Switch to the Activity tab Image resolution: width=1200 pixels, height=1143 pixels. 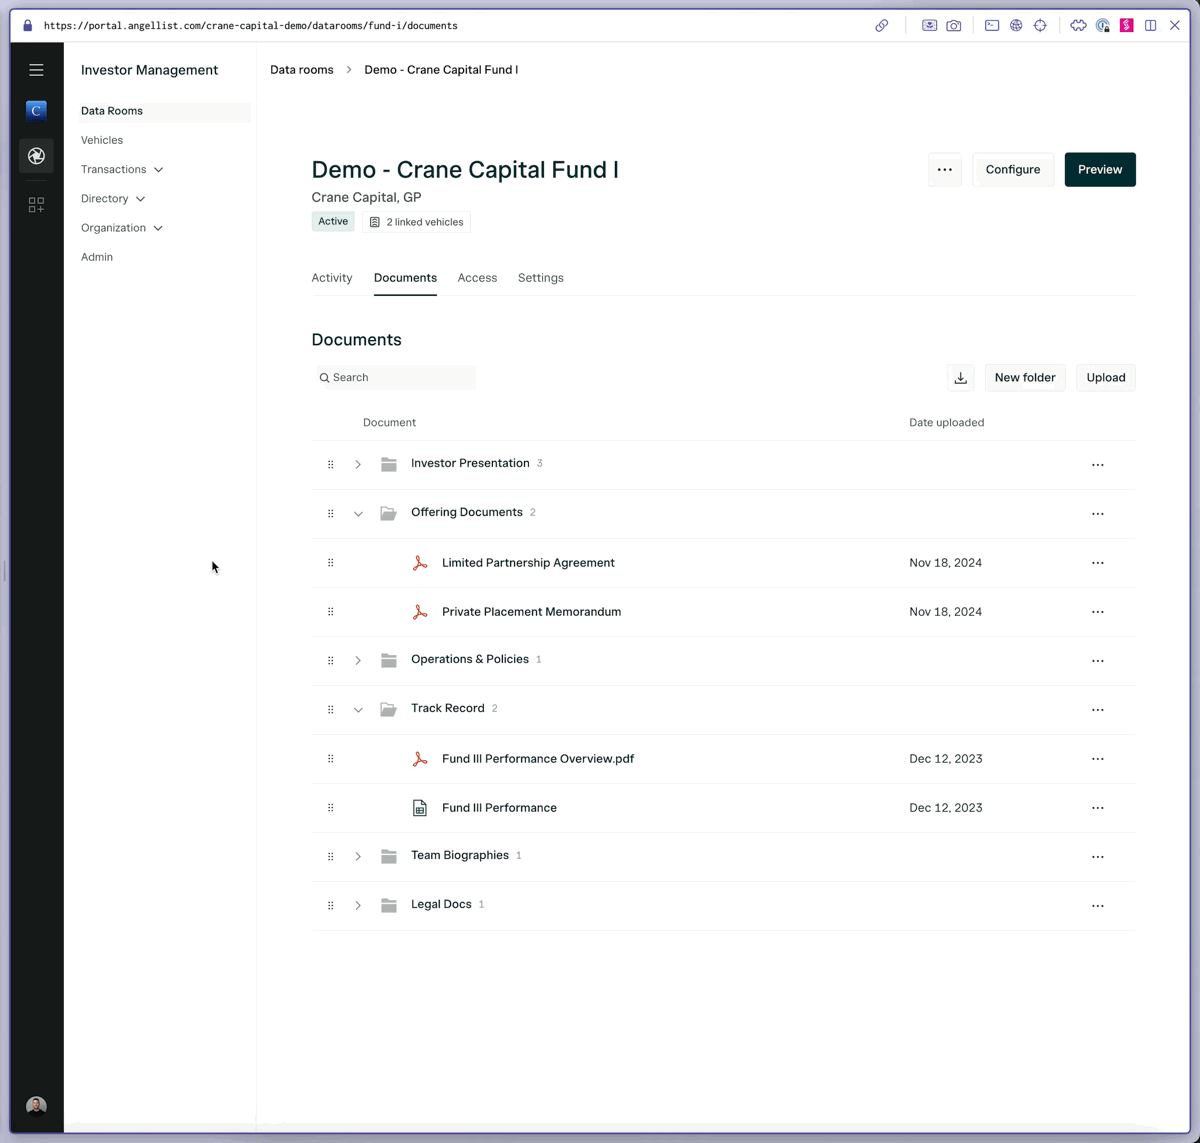pyautogui.click(x=332, y=278)
